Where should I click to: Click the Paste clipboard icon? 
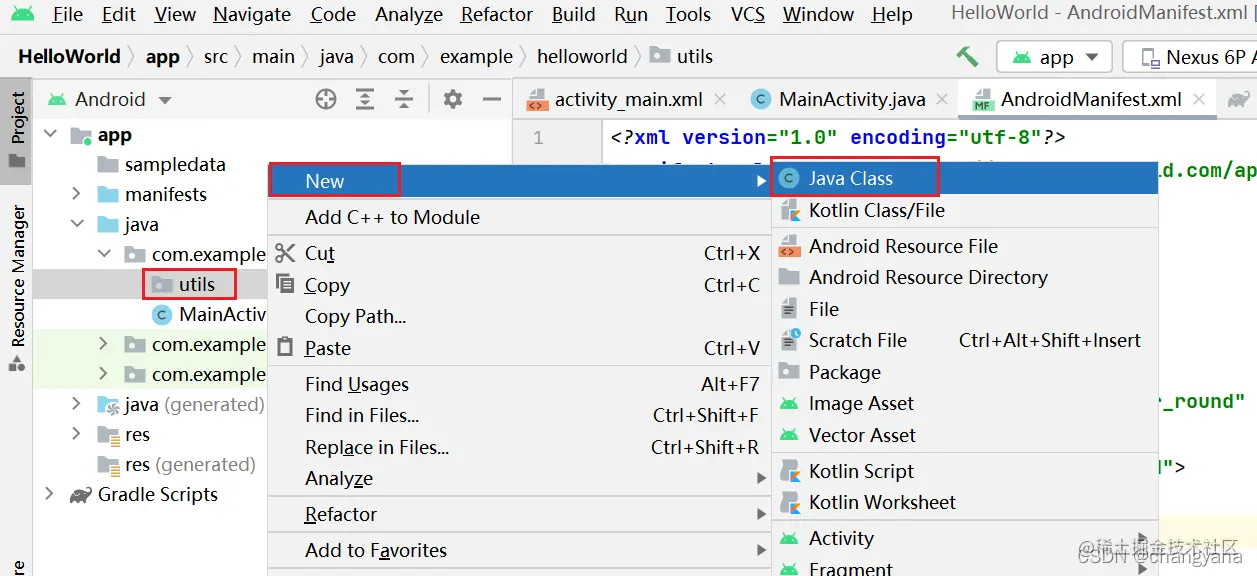(286, 347)
